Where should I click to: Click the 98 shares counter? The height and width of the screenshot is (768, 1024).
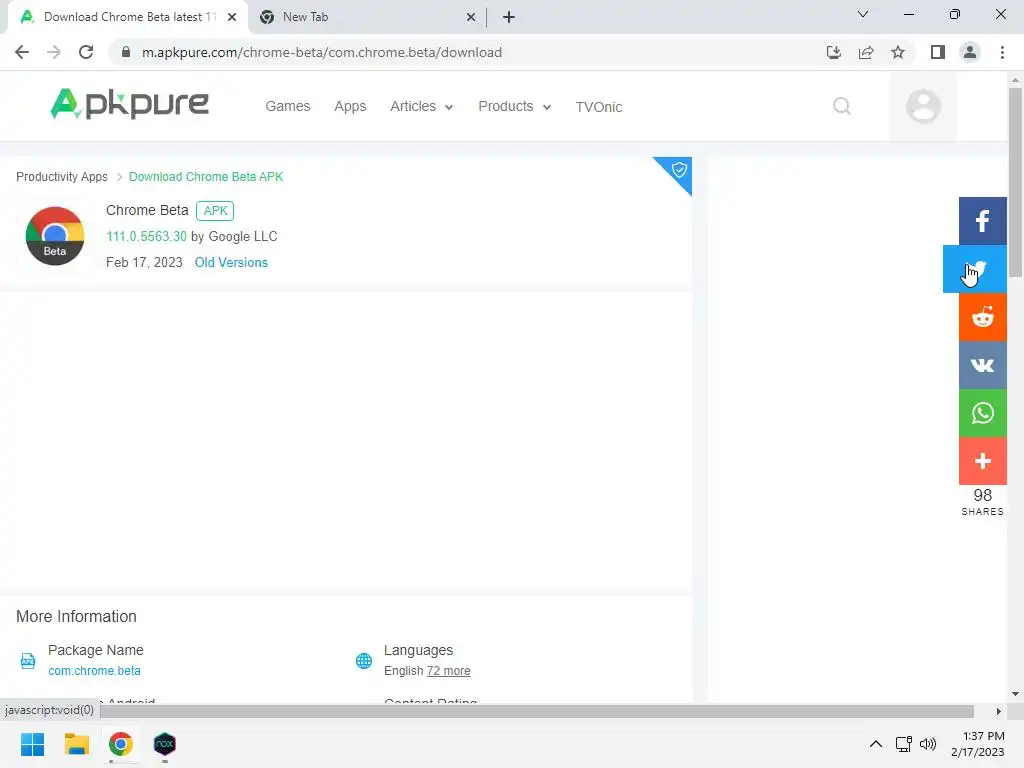tap(982, 502)
